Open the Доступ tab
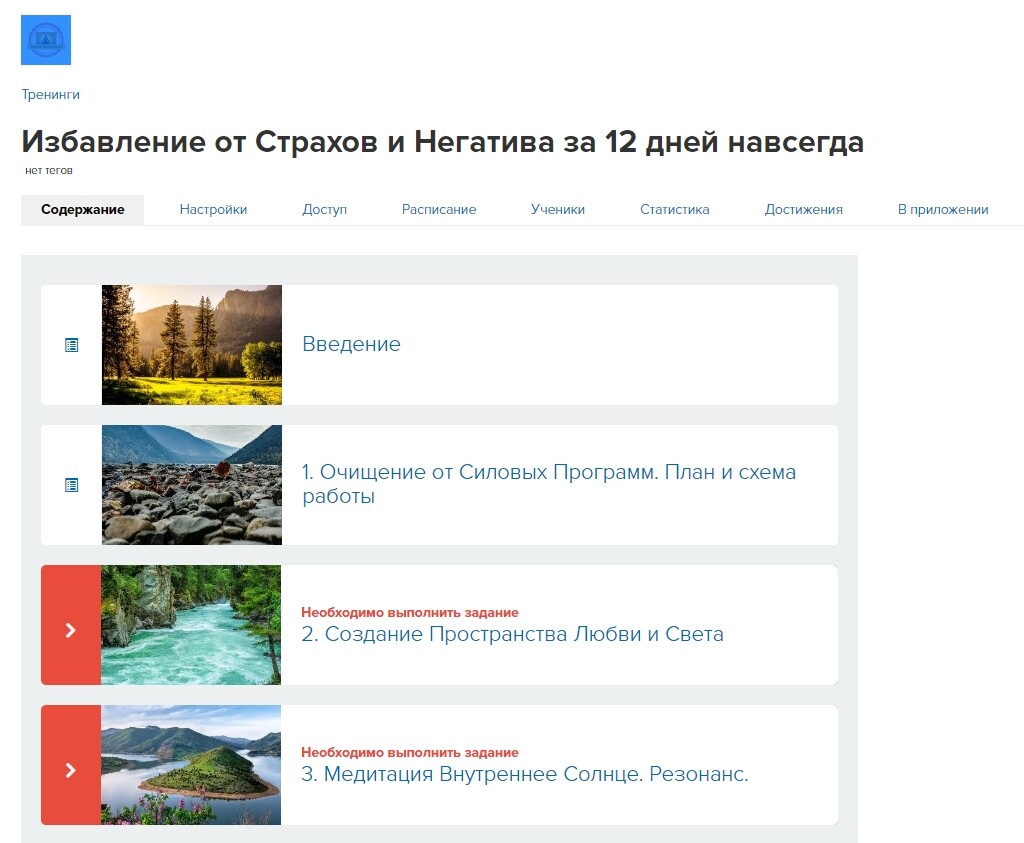Screen dimensions: 1024x843 pos(324,210)
